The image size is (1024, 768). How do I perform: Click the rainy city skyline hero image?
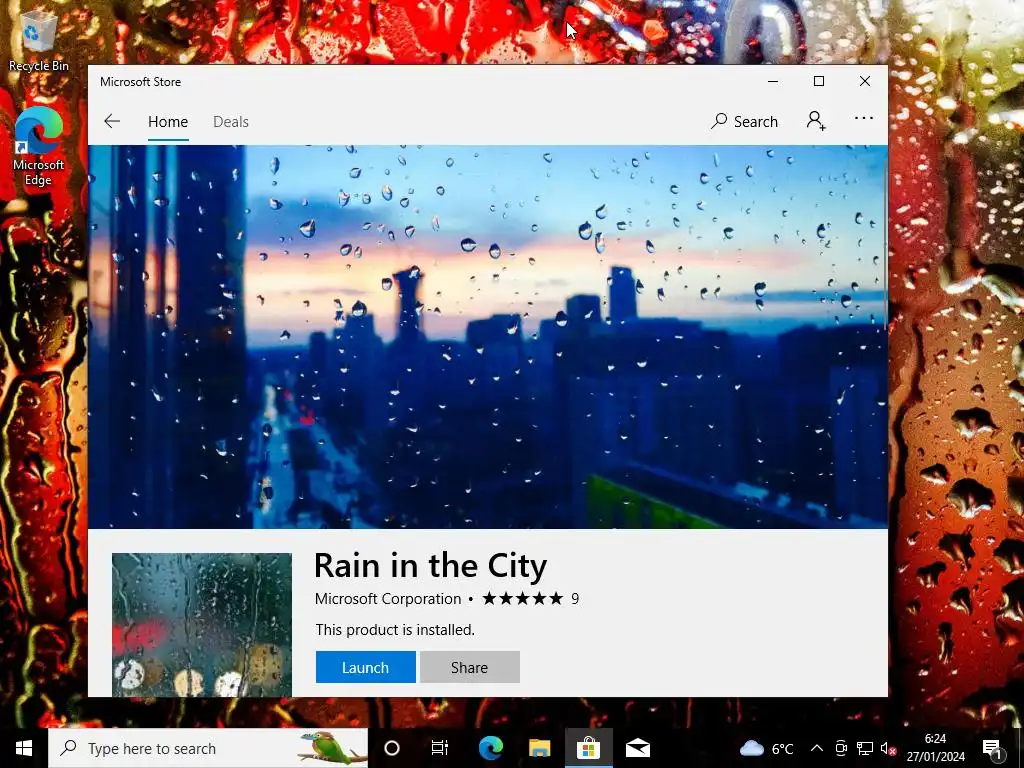click(486, 337)
